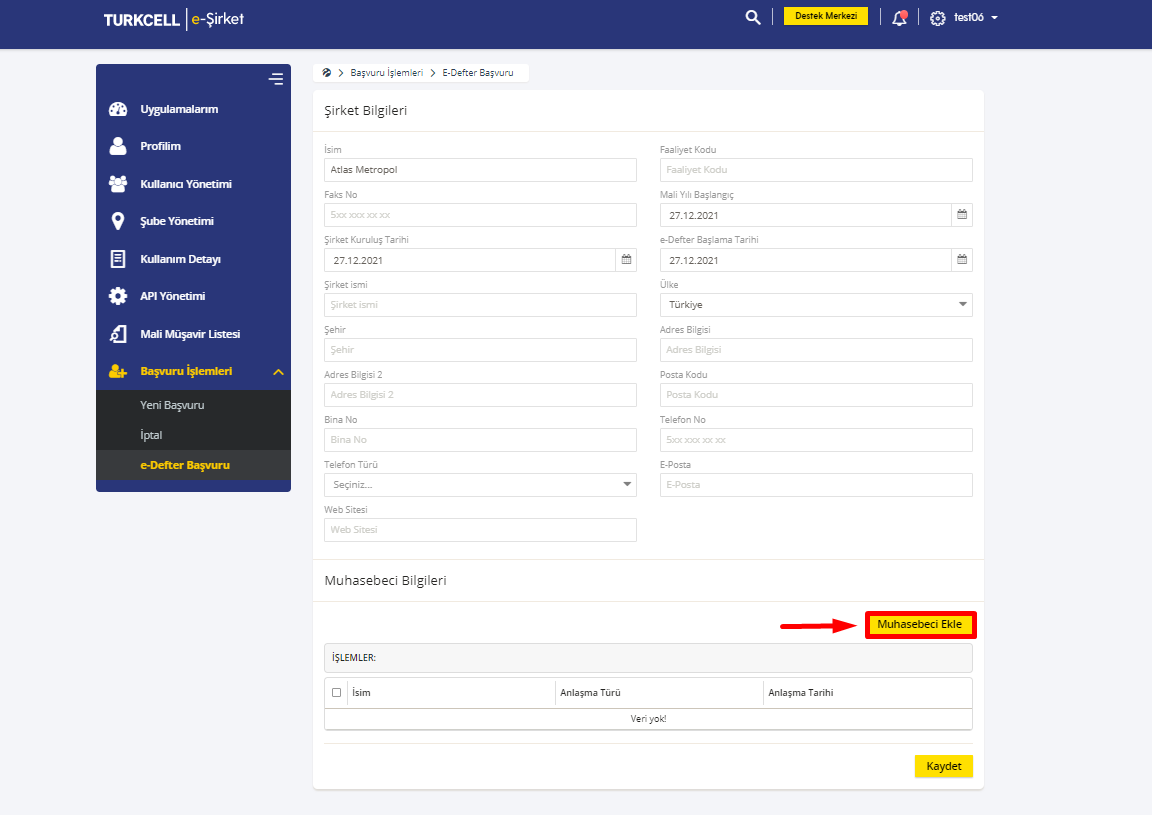Viewport: 1152px width, 815px height.
Task: Click the Şehir input field
Action: tap(480, 350)
